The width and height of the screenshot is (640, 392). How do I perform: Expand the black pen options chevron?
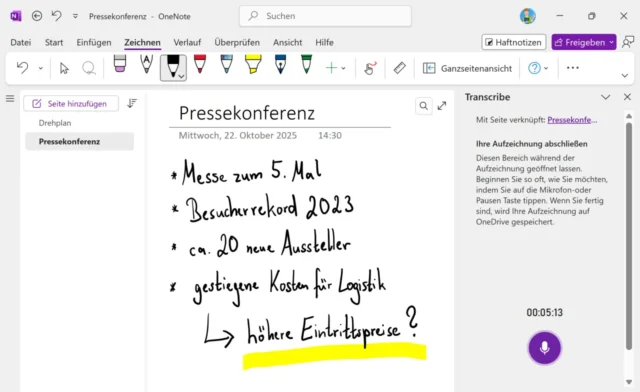point(182,76)
